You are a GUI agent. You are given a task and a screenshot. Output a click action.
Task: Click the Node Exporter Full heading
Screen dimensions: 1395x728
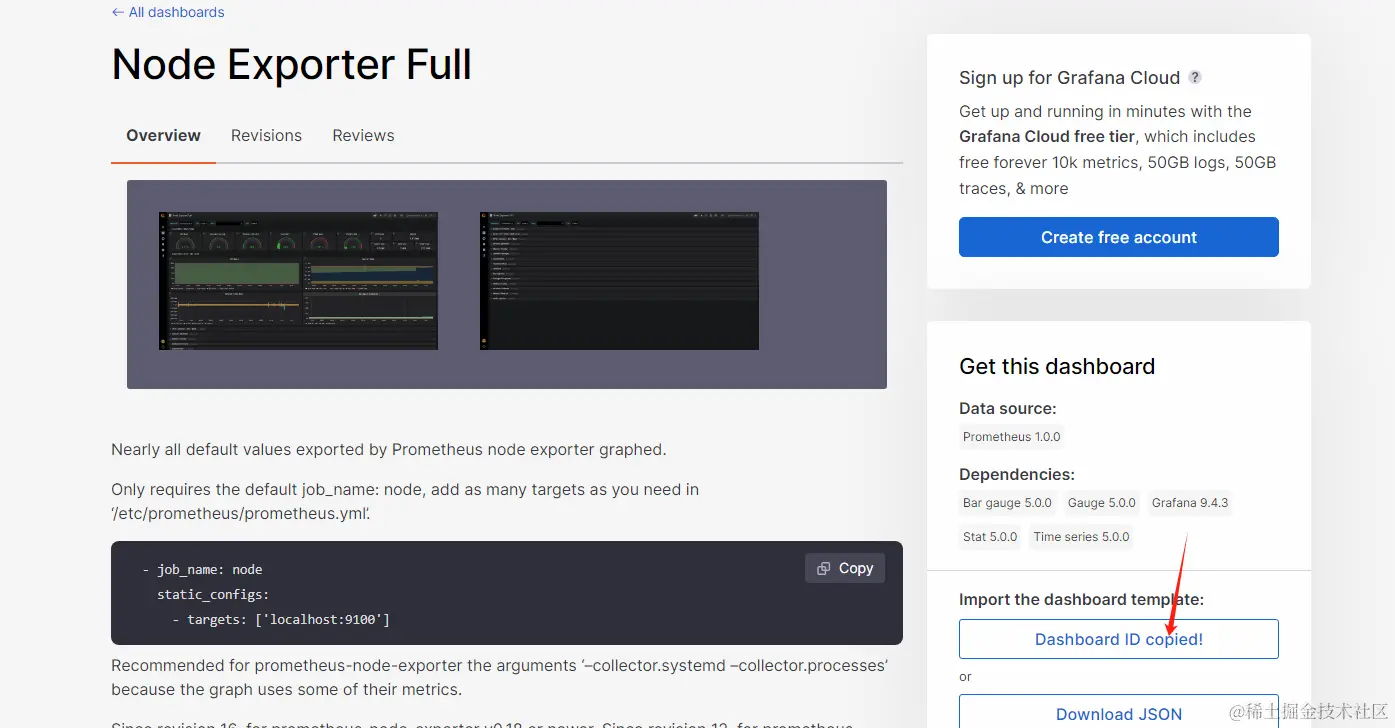click(x=291, y=65)
